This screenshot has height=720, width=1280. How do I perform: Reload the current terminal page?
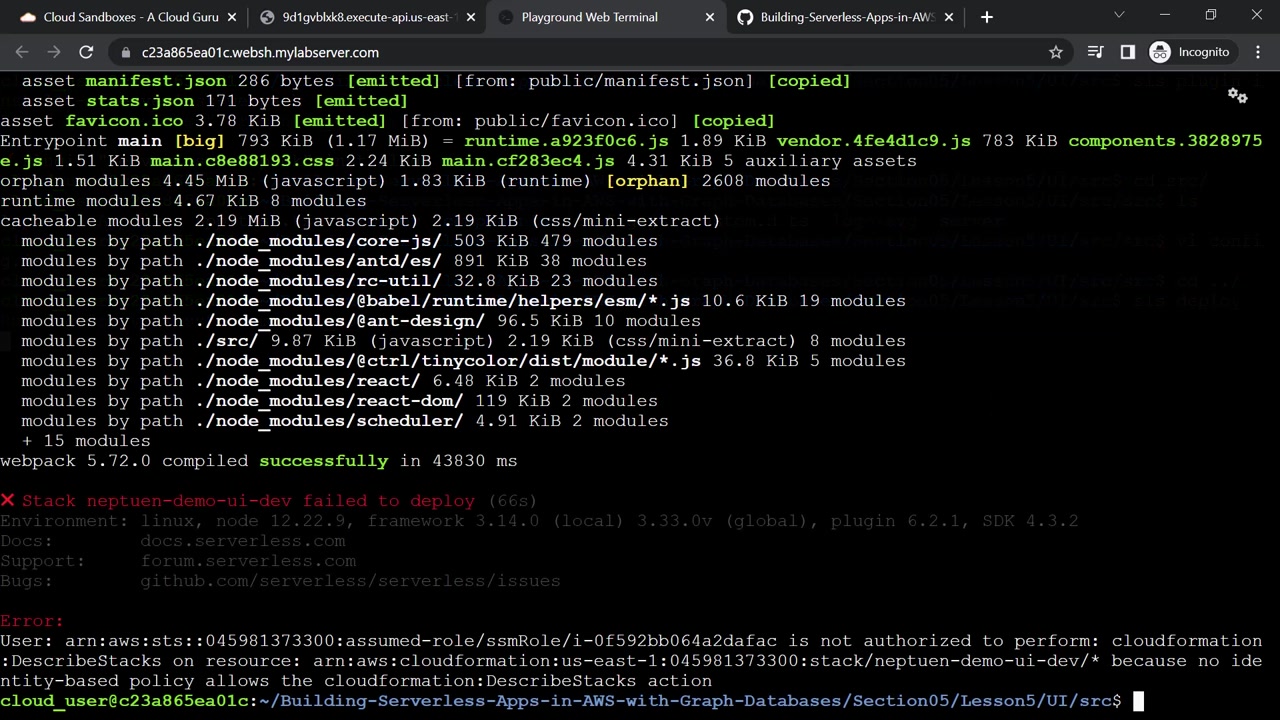pyautogui.click(x=86, y=52)
